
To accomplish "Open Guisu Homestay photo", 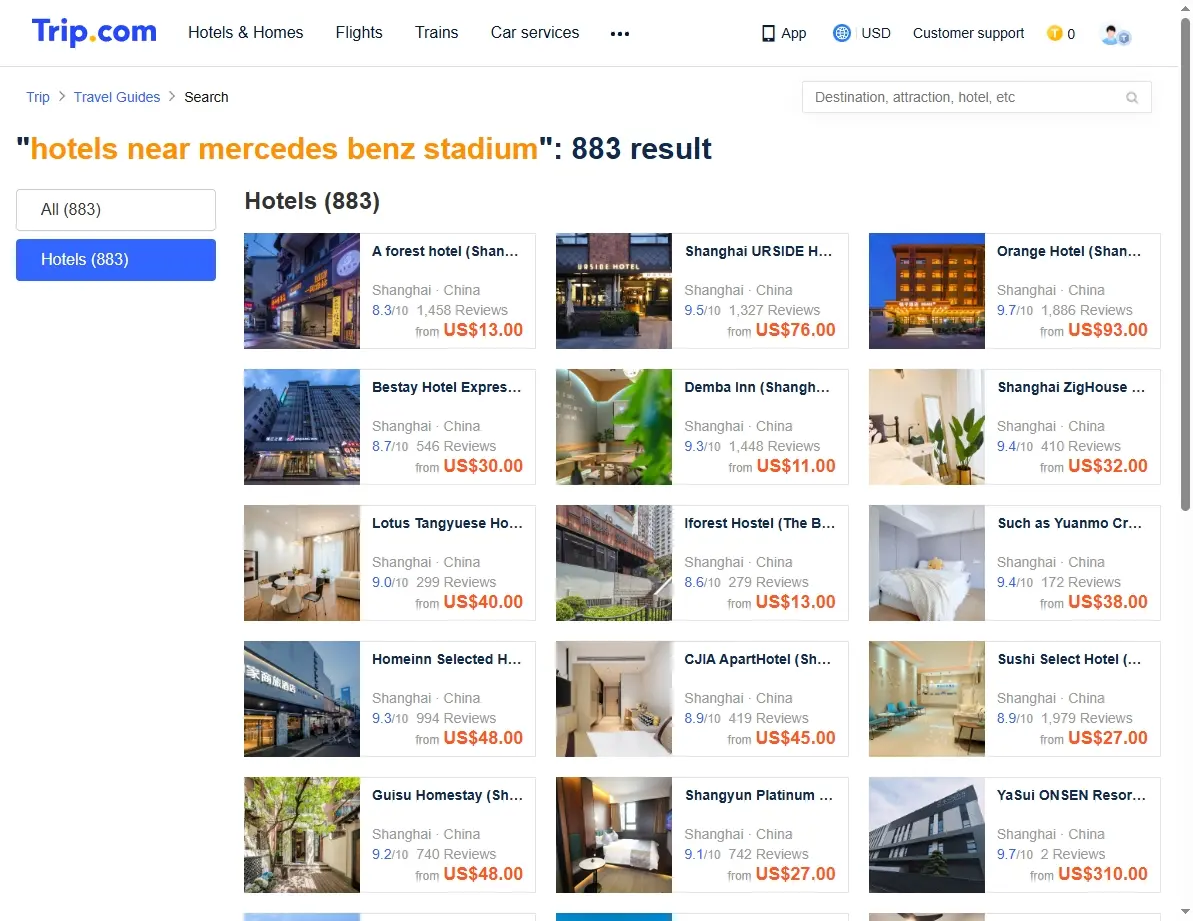I will [x=302, y=835].
